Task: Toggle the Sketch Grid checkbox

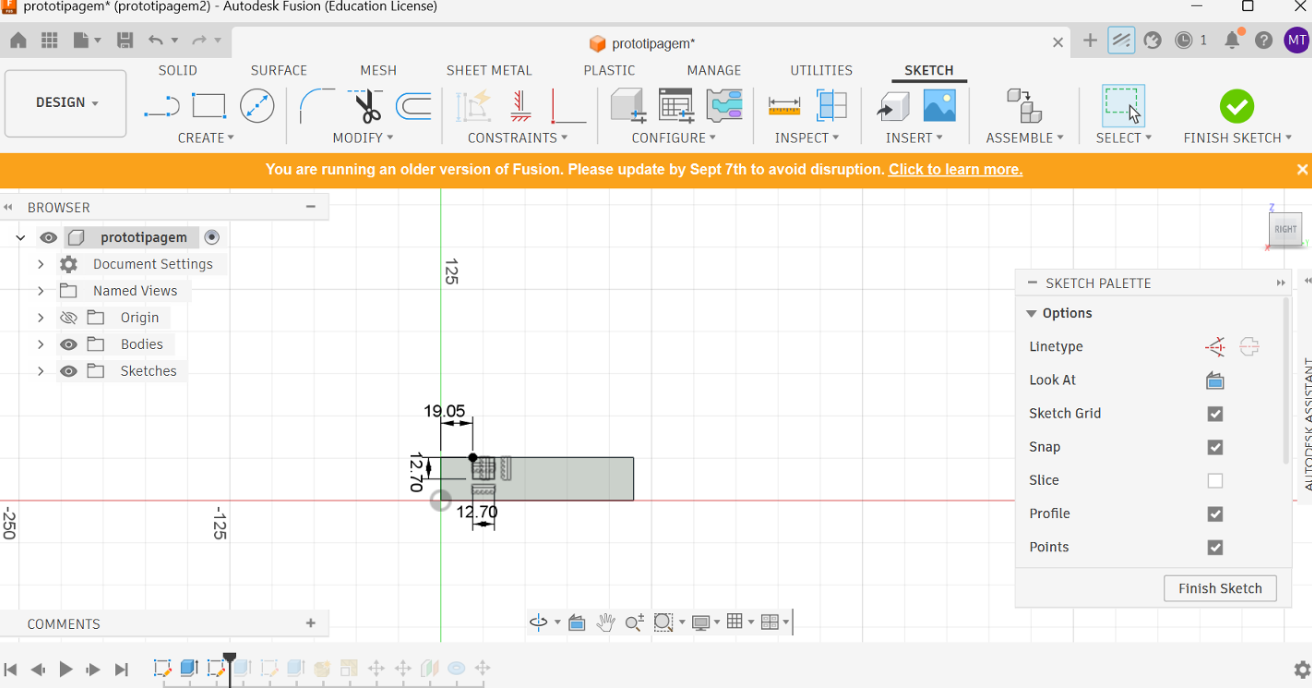Action: pyautogui.click(x=1215, y=414)
